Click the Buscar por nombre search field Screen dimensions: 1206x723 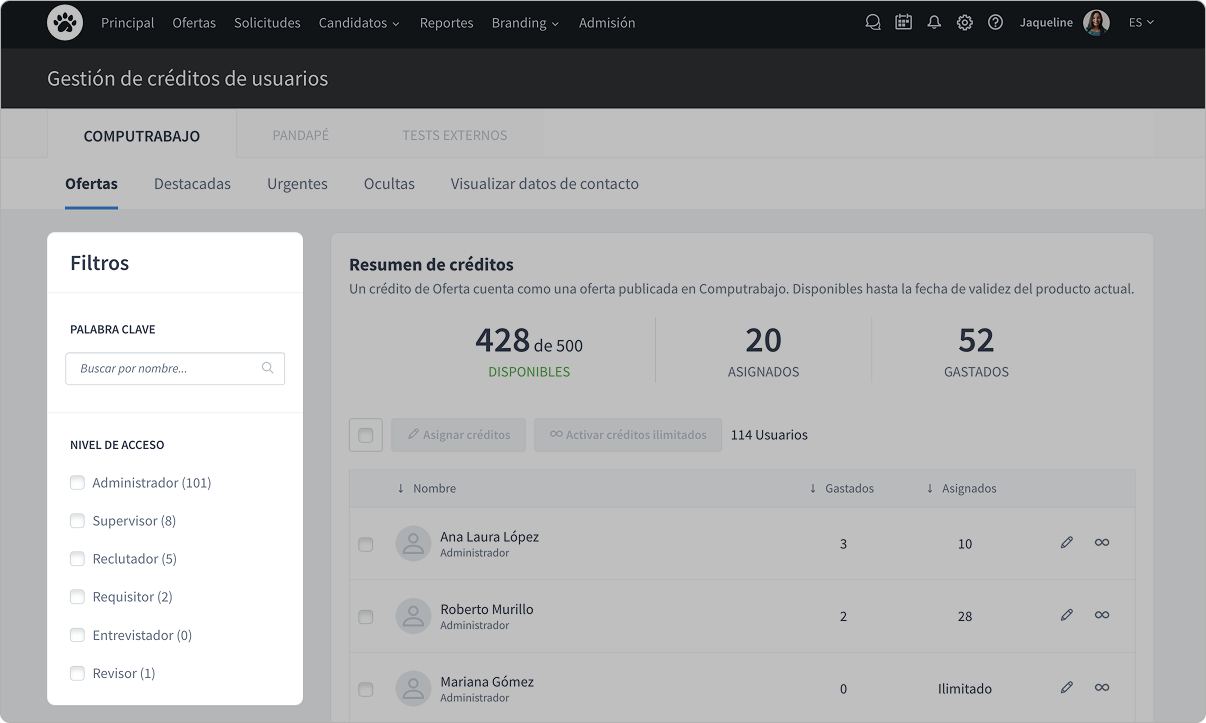point(175,368)
